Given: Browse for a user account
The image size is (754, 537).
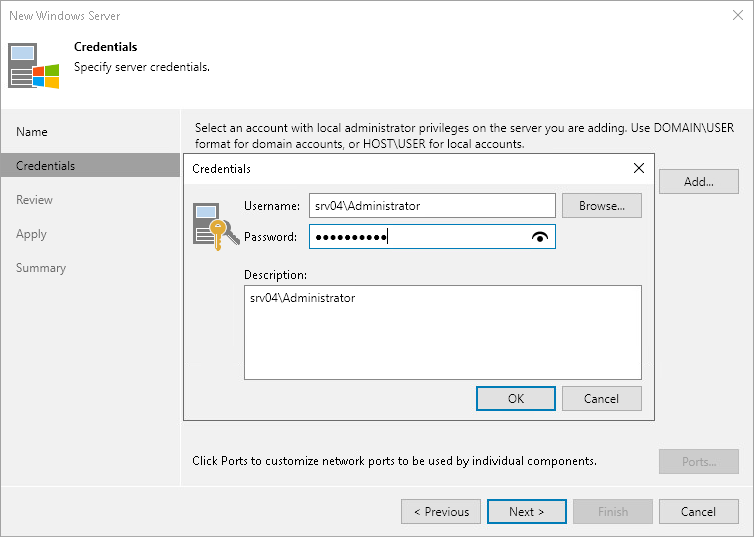Looking at the screenshot, I should pos(602,206).
